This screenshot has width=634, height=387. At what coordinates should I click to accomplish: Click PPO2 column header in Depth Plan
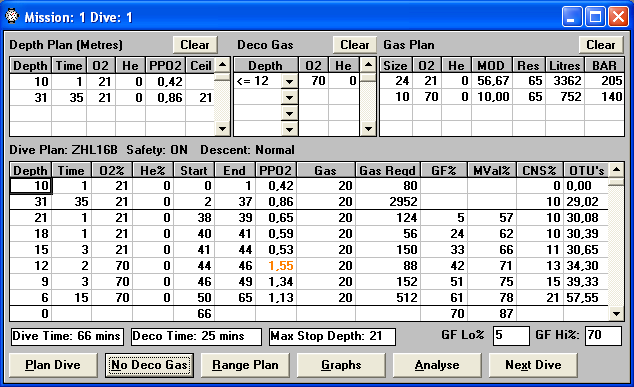[x=165, y=66]
